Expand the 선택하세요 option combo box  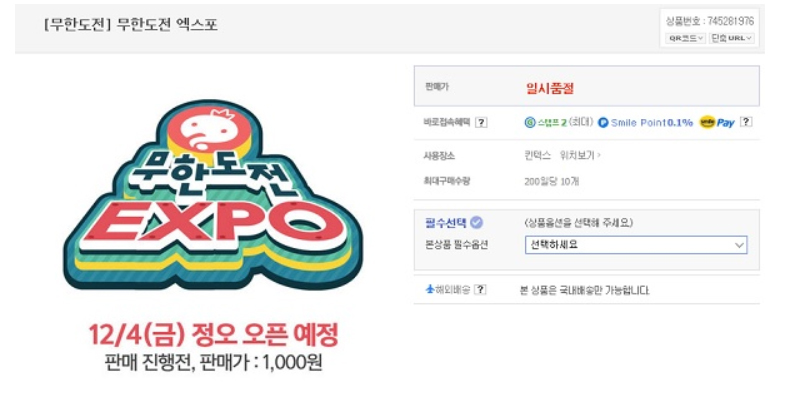[x=636, y=245]
